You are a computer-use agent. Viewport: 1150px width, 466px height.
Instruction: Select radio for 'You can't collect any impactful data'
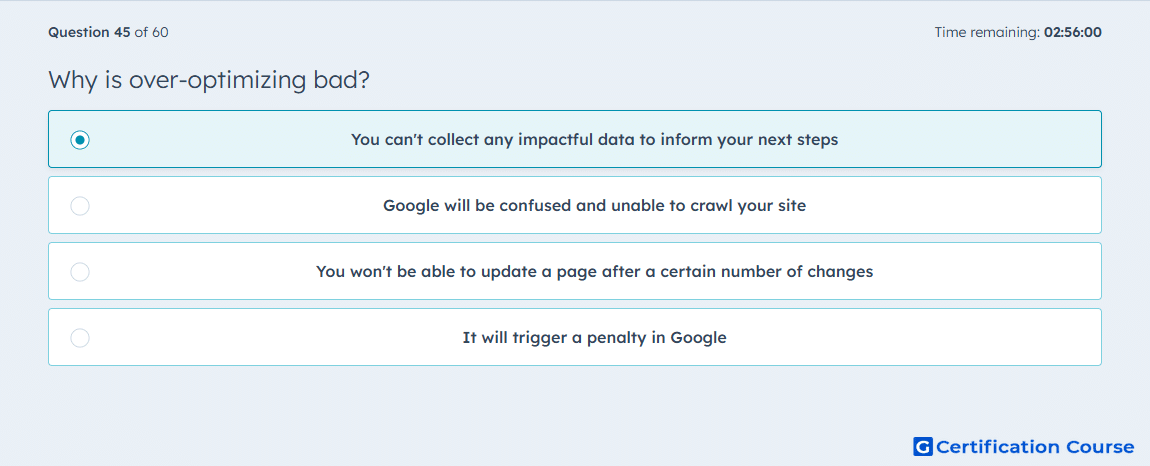80,139
